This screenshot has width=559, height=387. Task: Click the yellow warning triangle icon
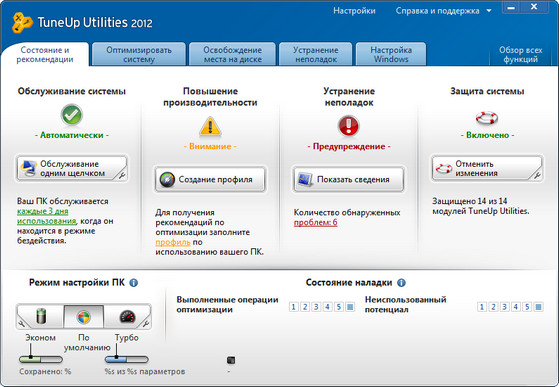pyautogui.click(x=210, y=127)
